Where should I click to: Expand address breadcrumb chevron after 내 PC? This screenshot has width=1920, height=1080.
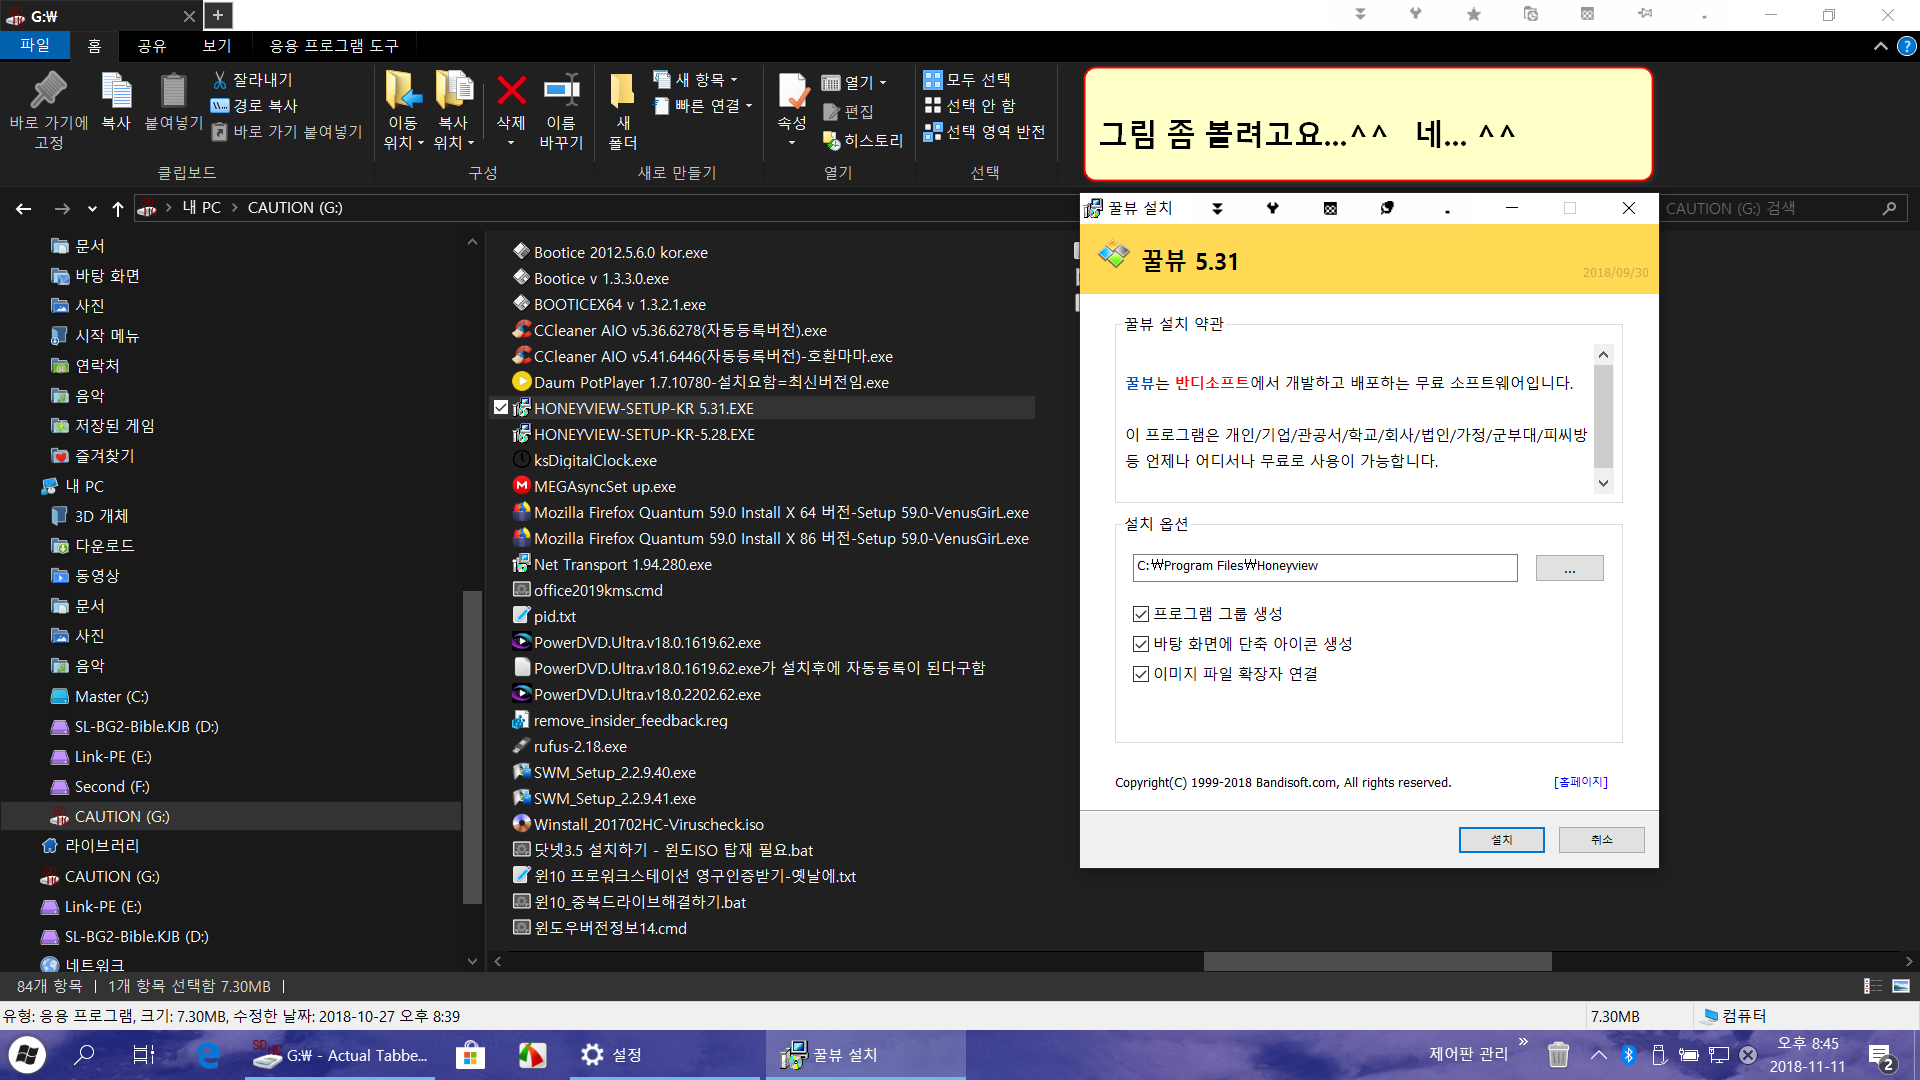235,208
